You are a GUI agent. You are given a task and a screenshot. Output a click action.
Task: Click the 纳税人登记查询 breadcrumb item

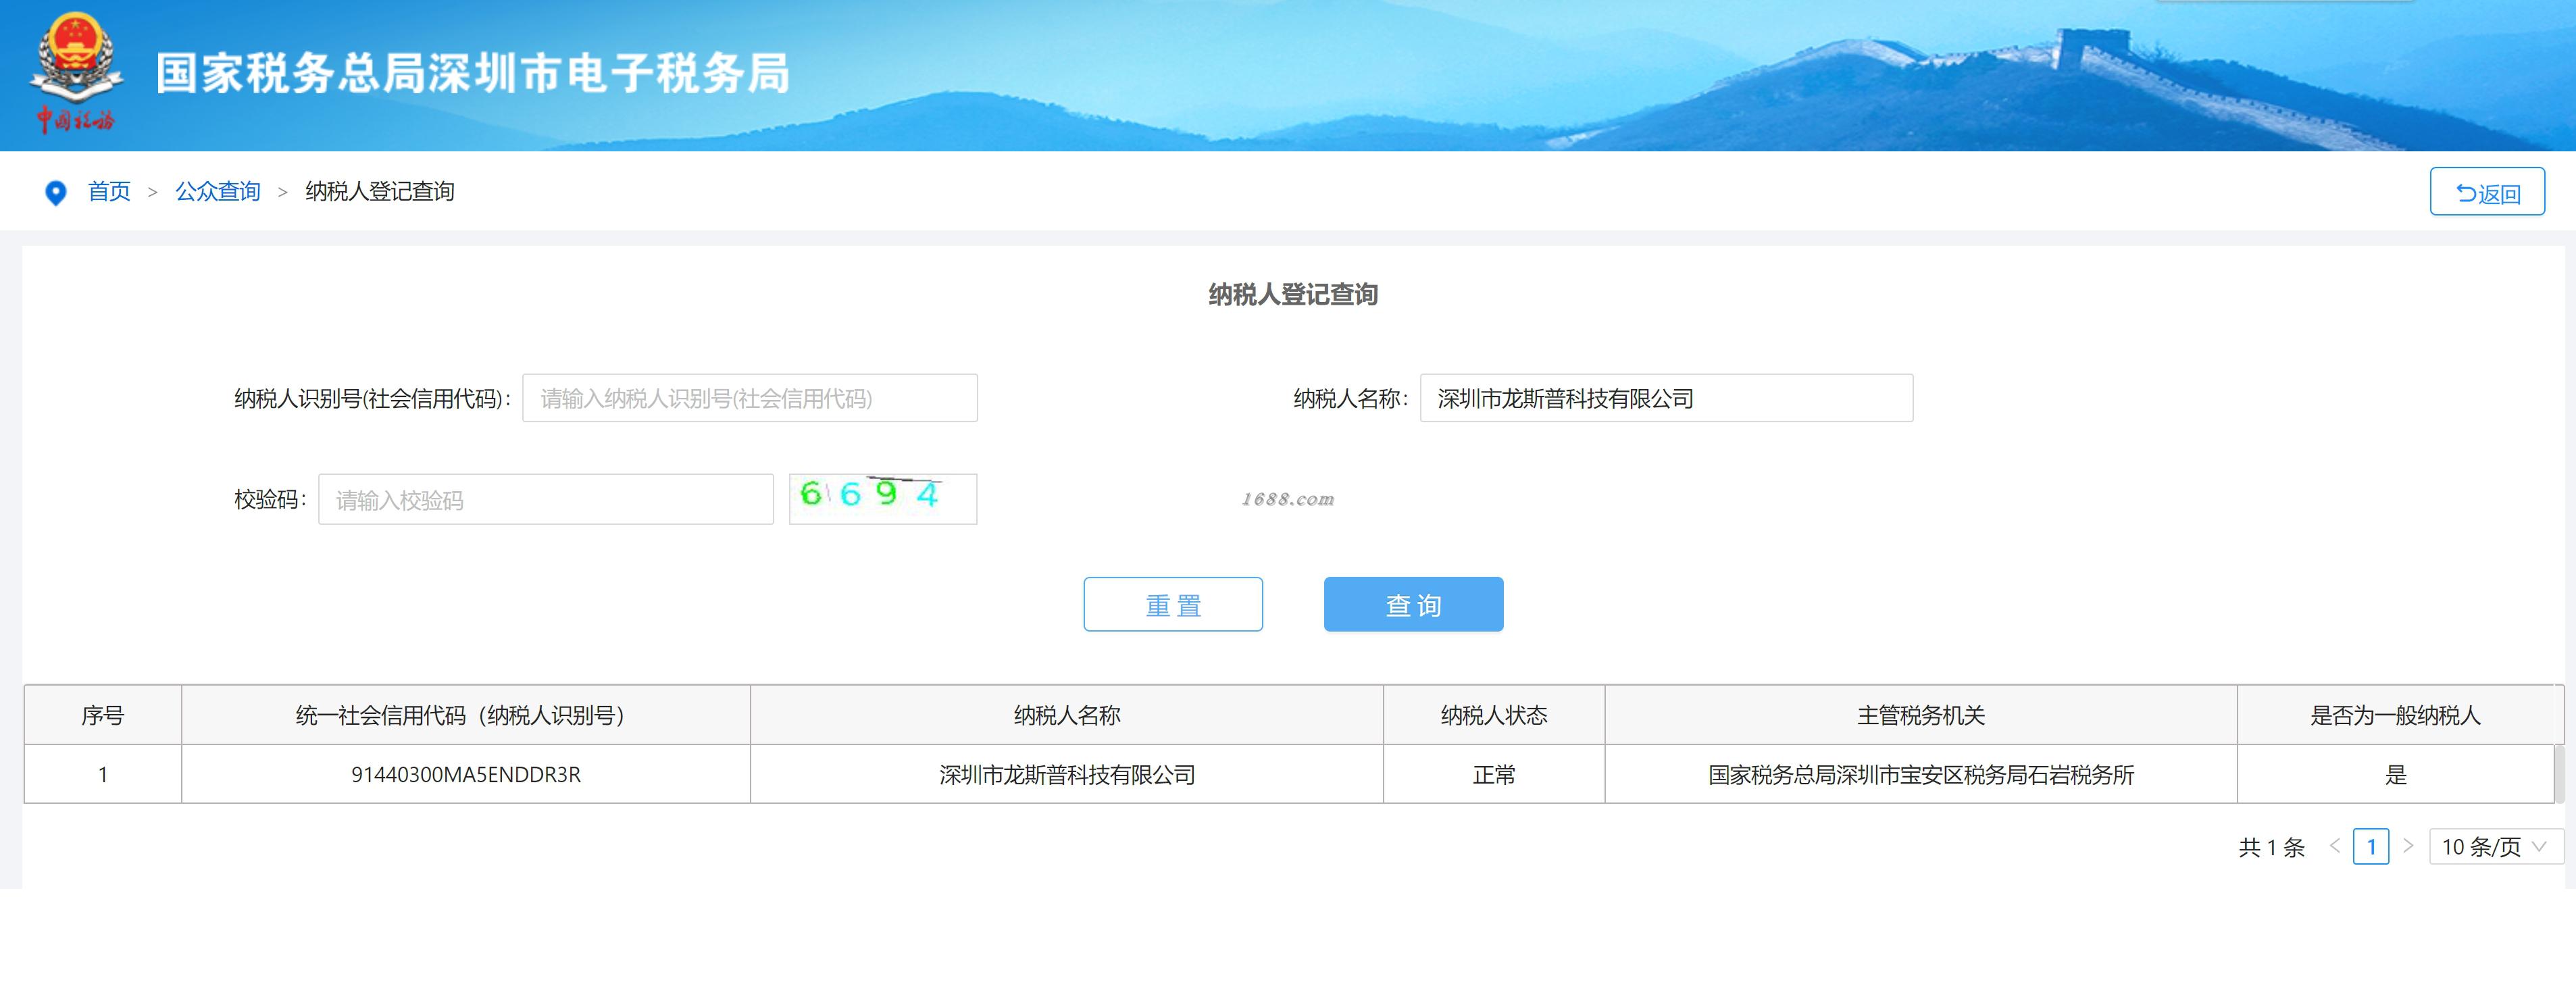[x=379, y=191]
